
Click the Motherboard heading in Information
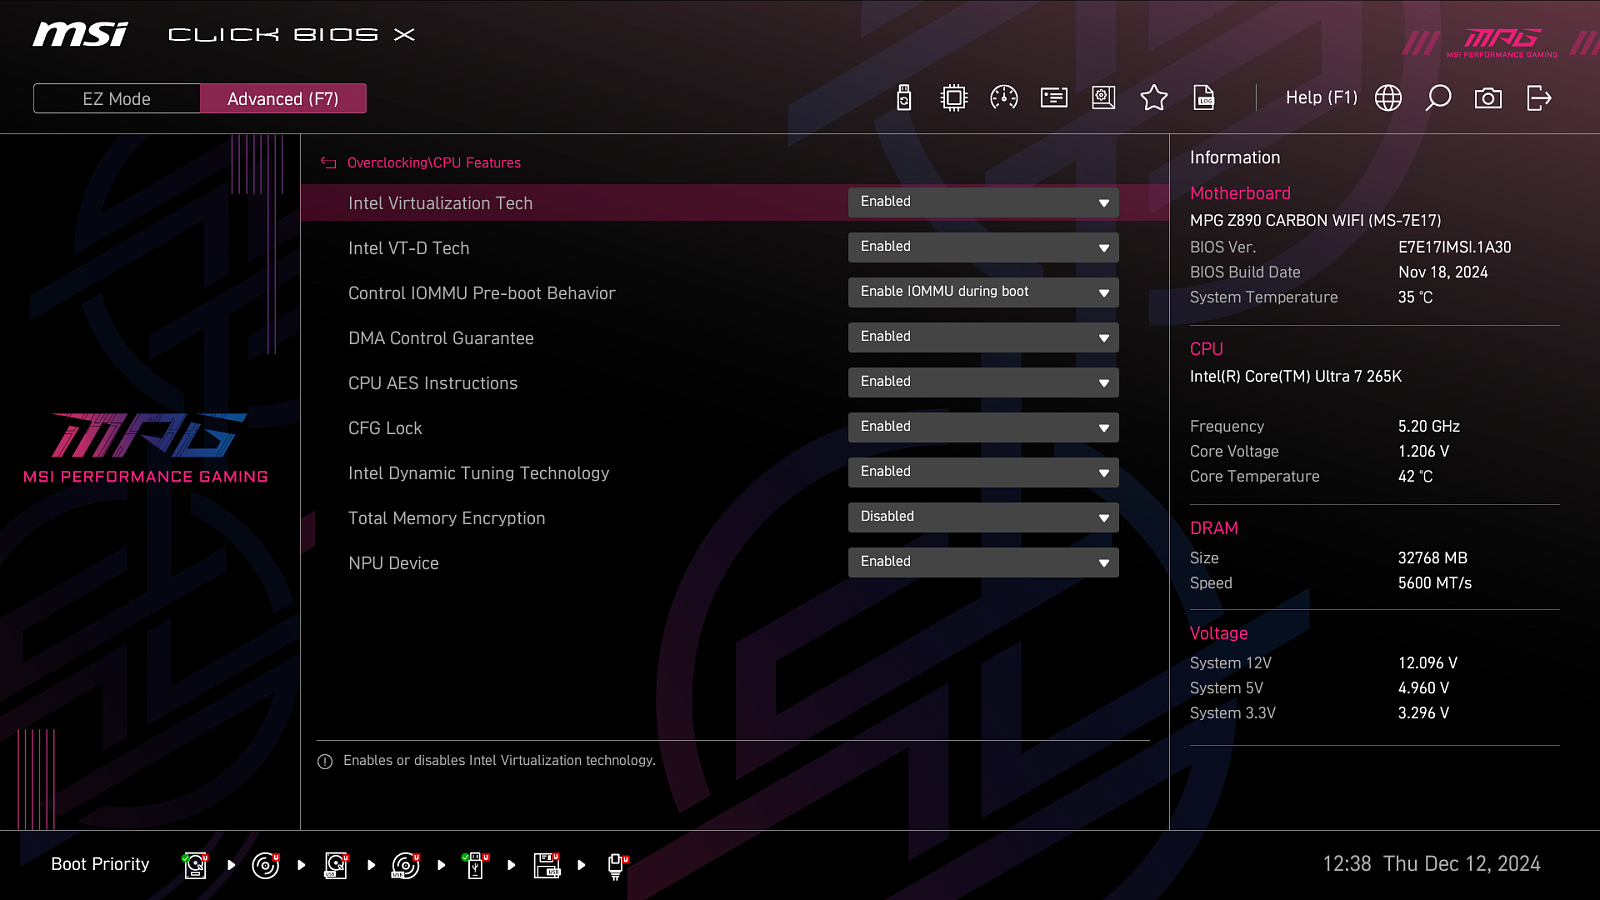click(x=1240, y=193)
